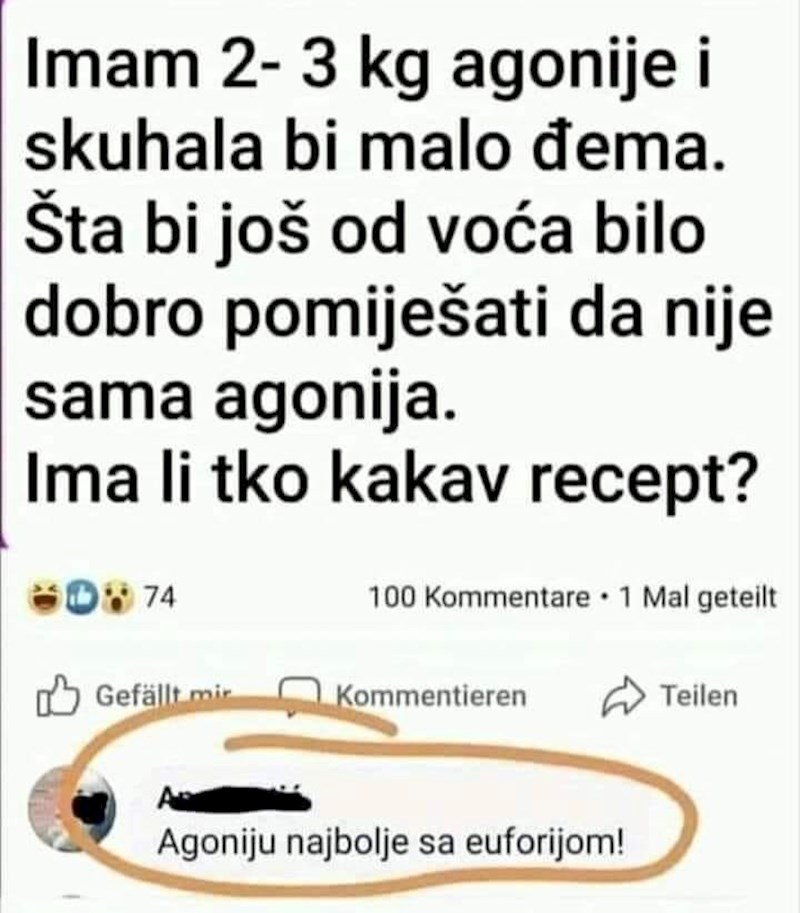Click the Gefällt mir label
The height and width of the screenshot is (913, 800).
click(x=164, y=696)
